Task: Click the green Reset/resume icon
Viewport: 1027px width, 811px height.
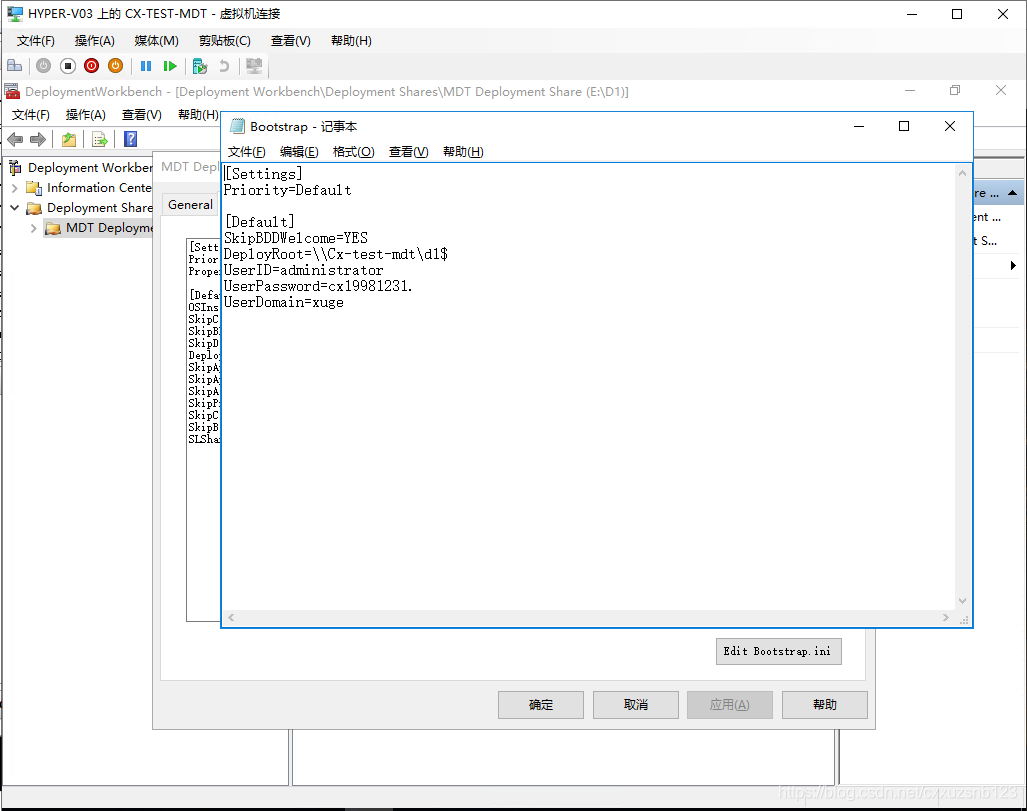Action: pos(170,66)
